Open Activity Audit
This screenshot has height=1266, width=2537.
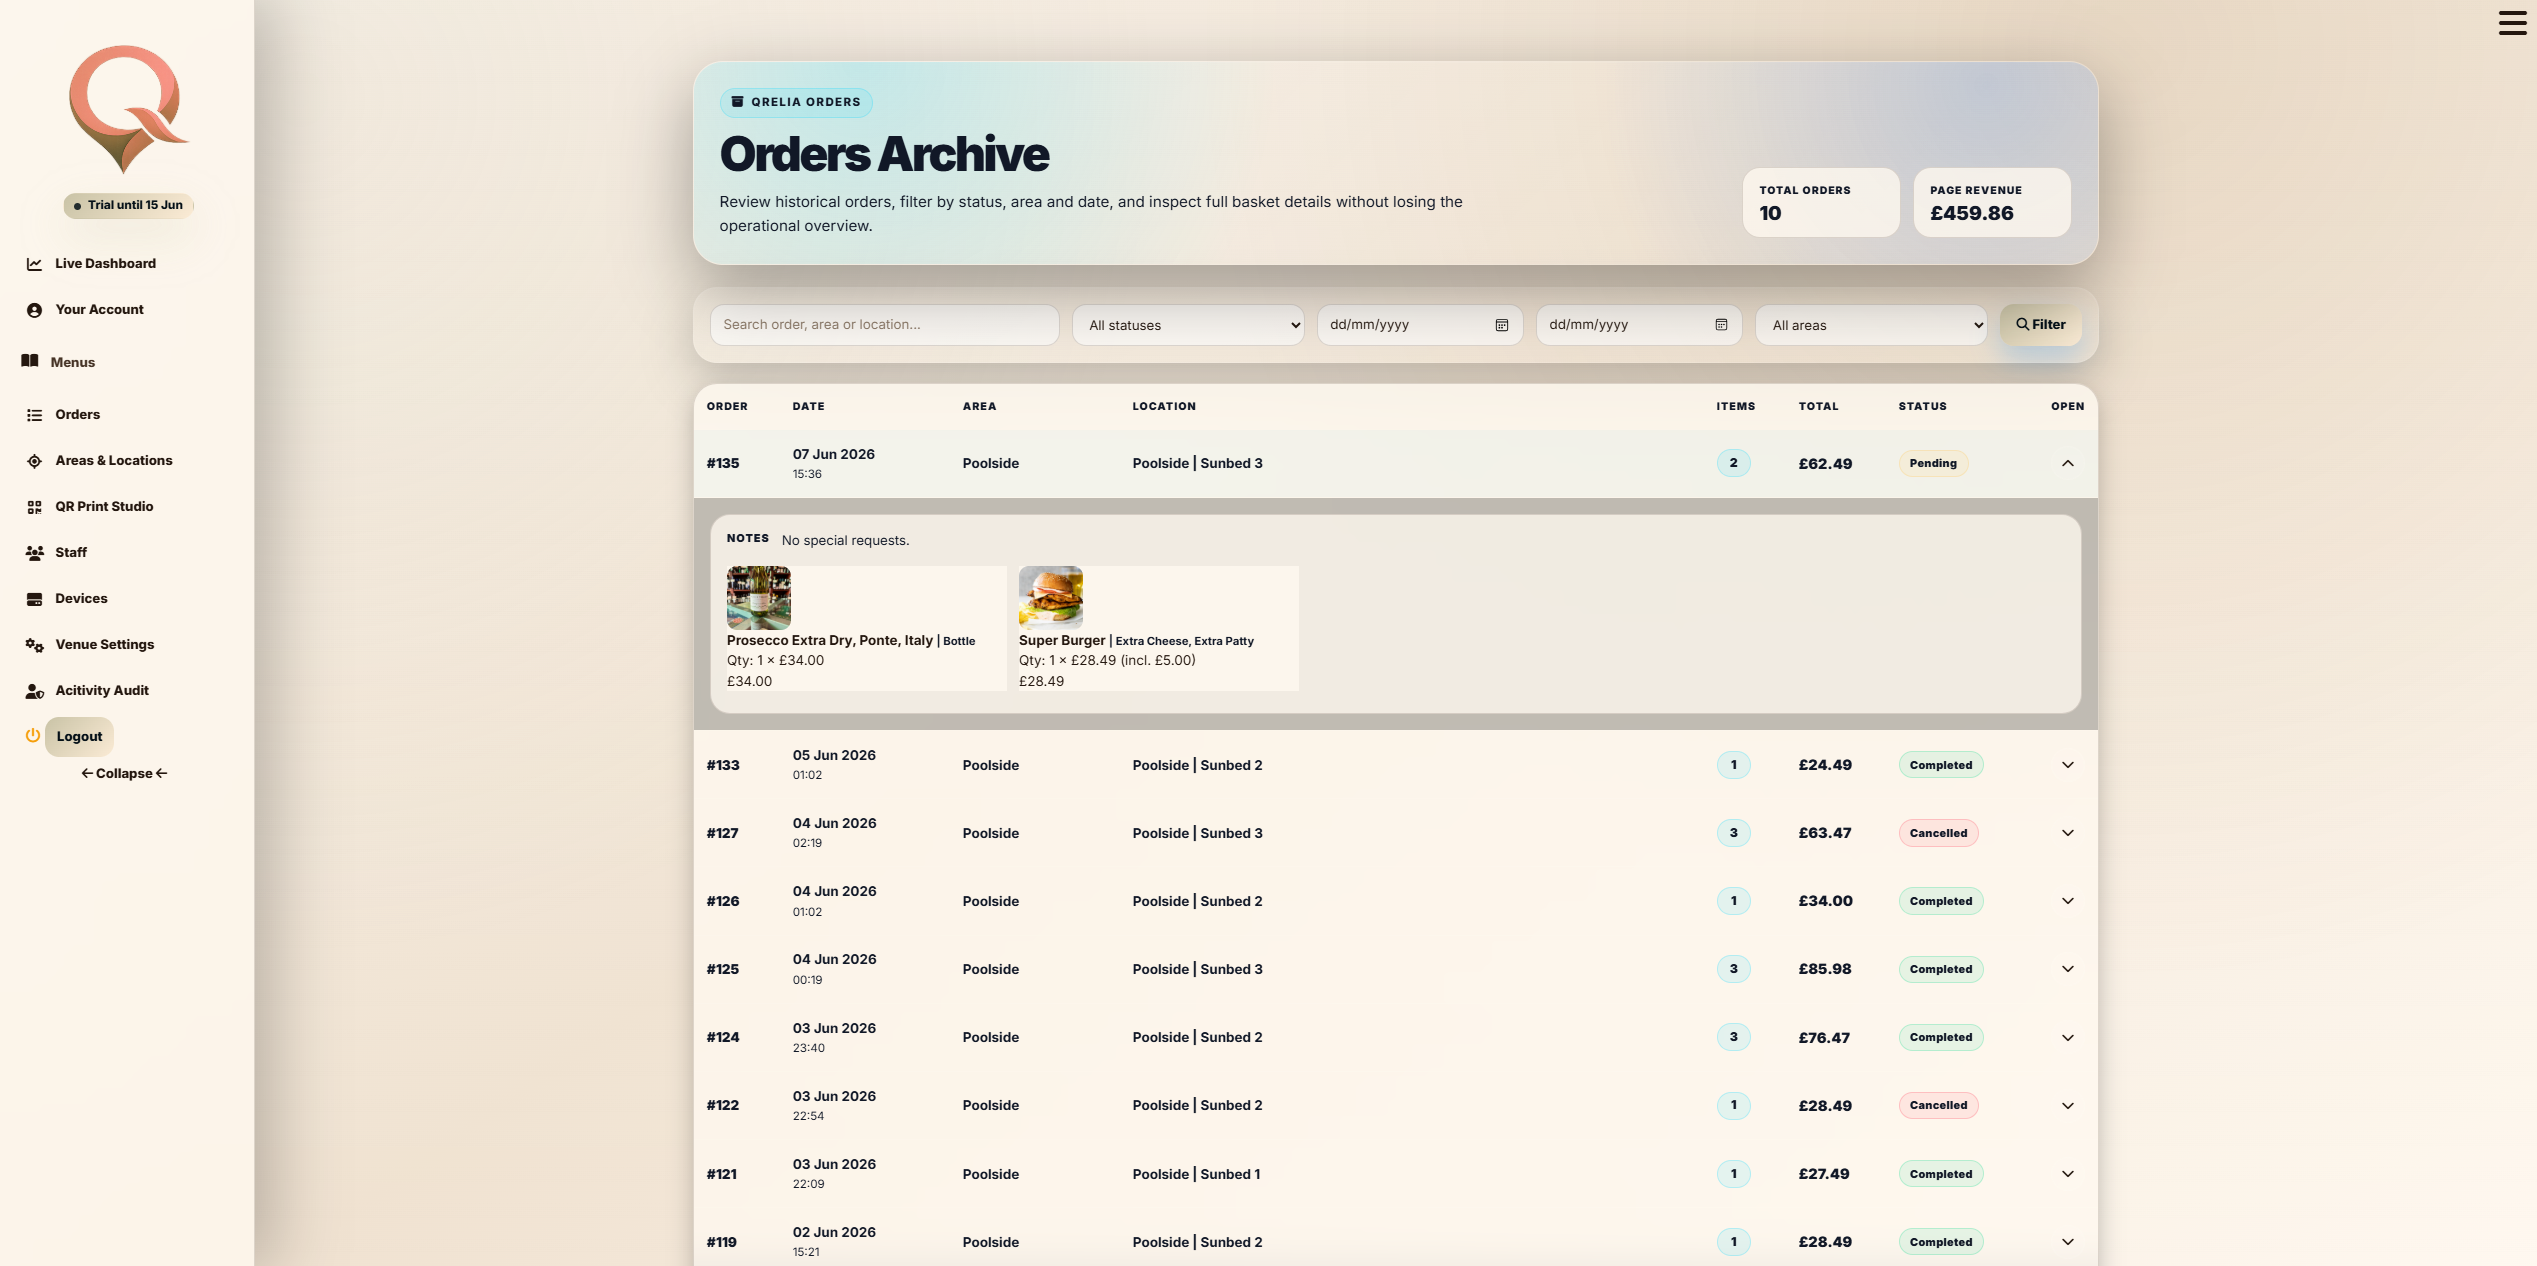tap(102, 691)
